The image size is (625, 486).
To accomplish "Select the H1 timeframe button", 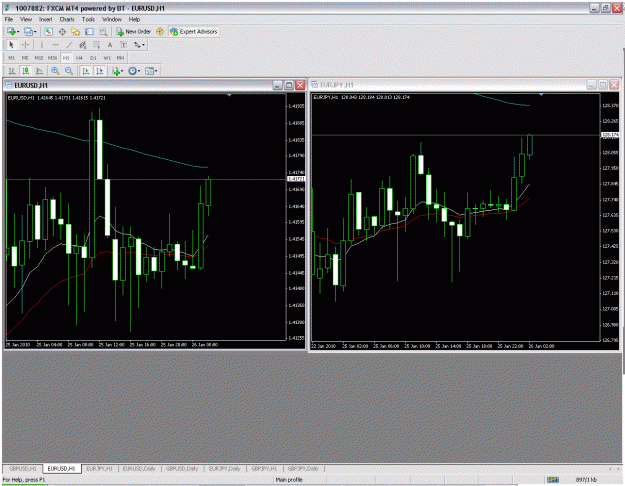I will pos(66,58).
